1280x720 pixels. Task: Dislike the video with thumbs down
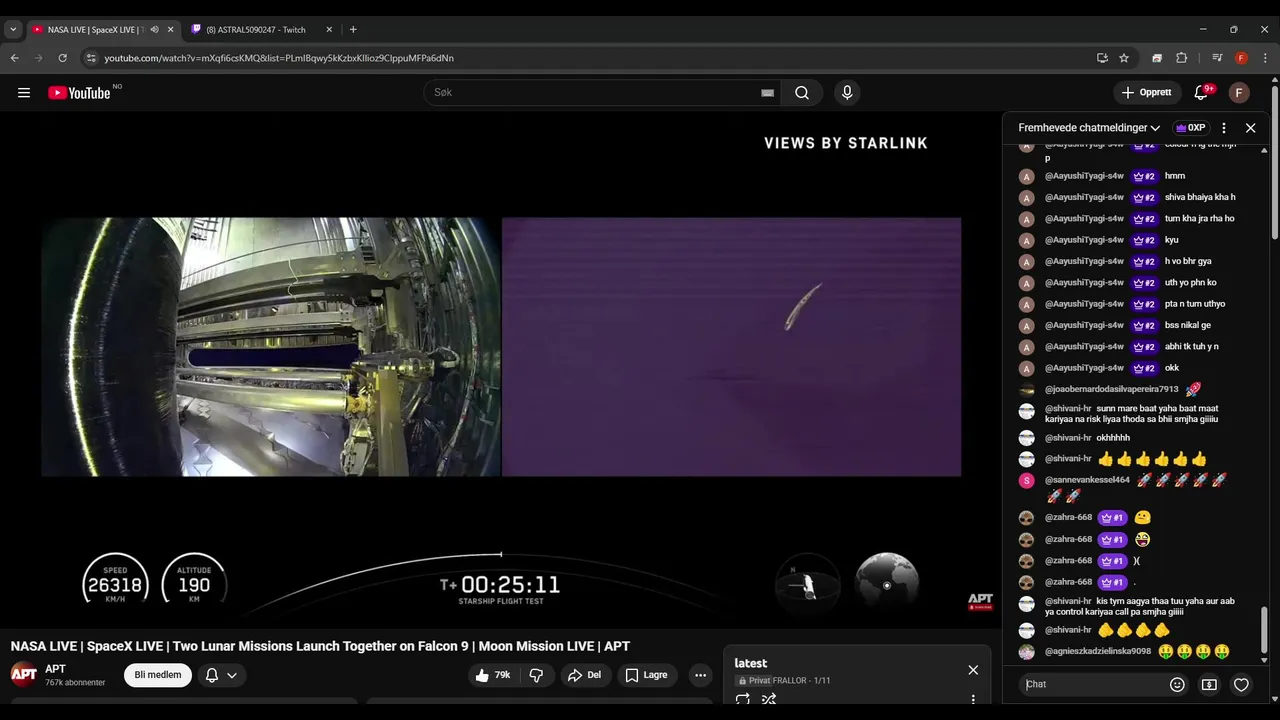536,675
